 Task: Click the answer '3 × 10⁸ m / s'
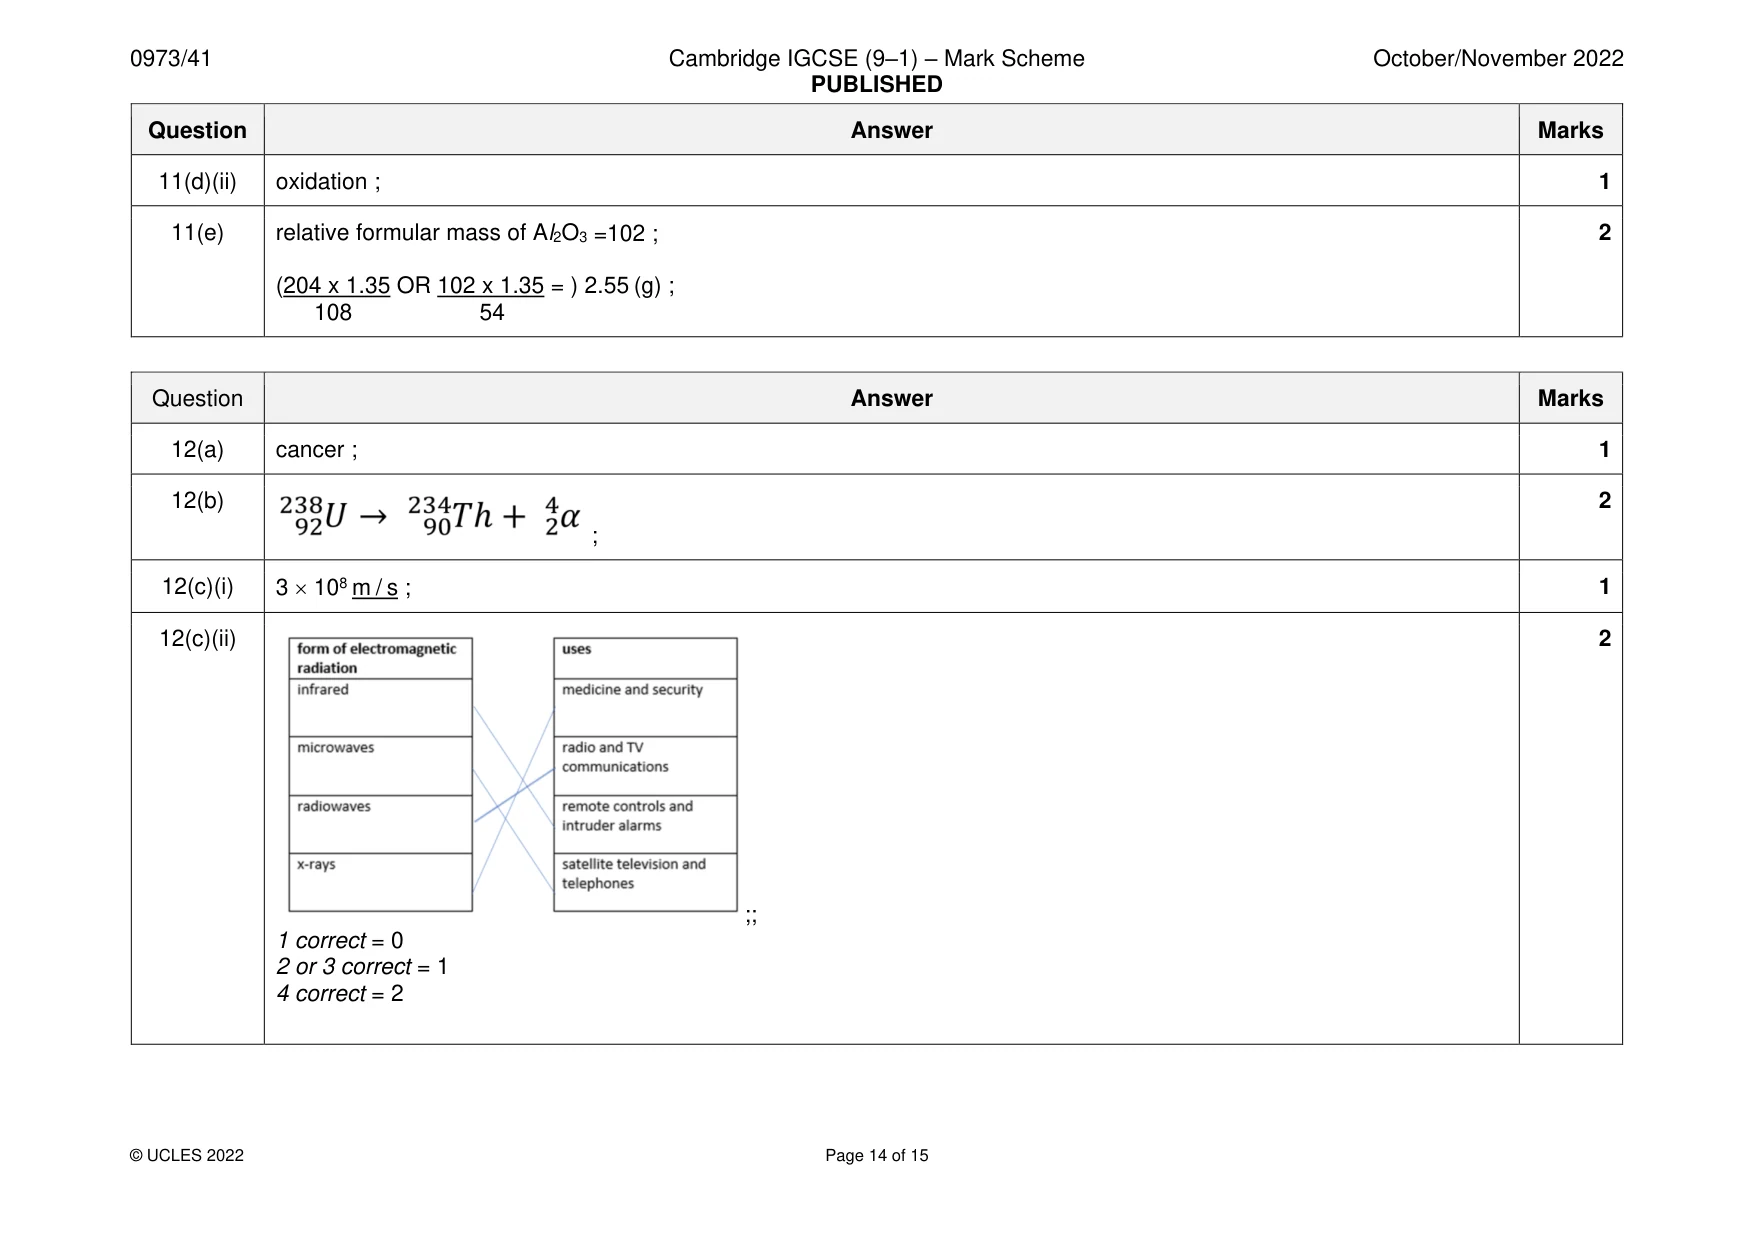click(x=337, y=587)
